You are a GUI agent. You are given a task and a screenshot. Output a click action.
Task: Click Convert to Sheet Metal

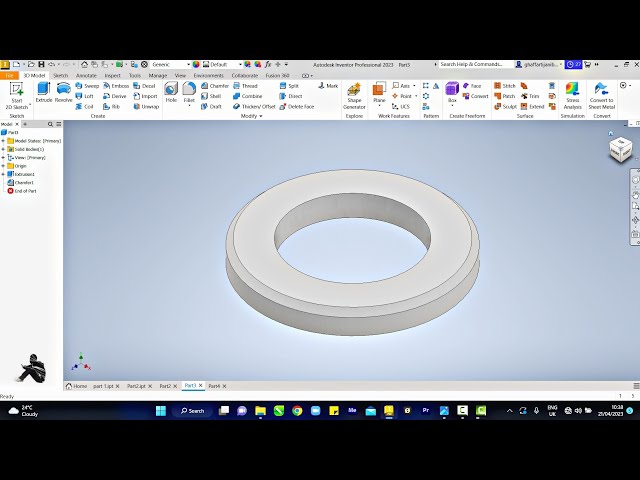(x=601, y=96)
